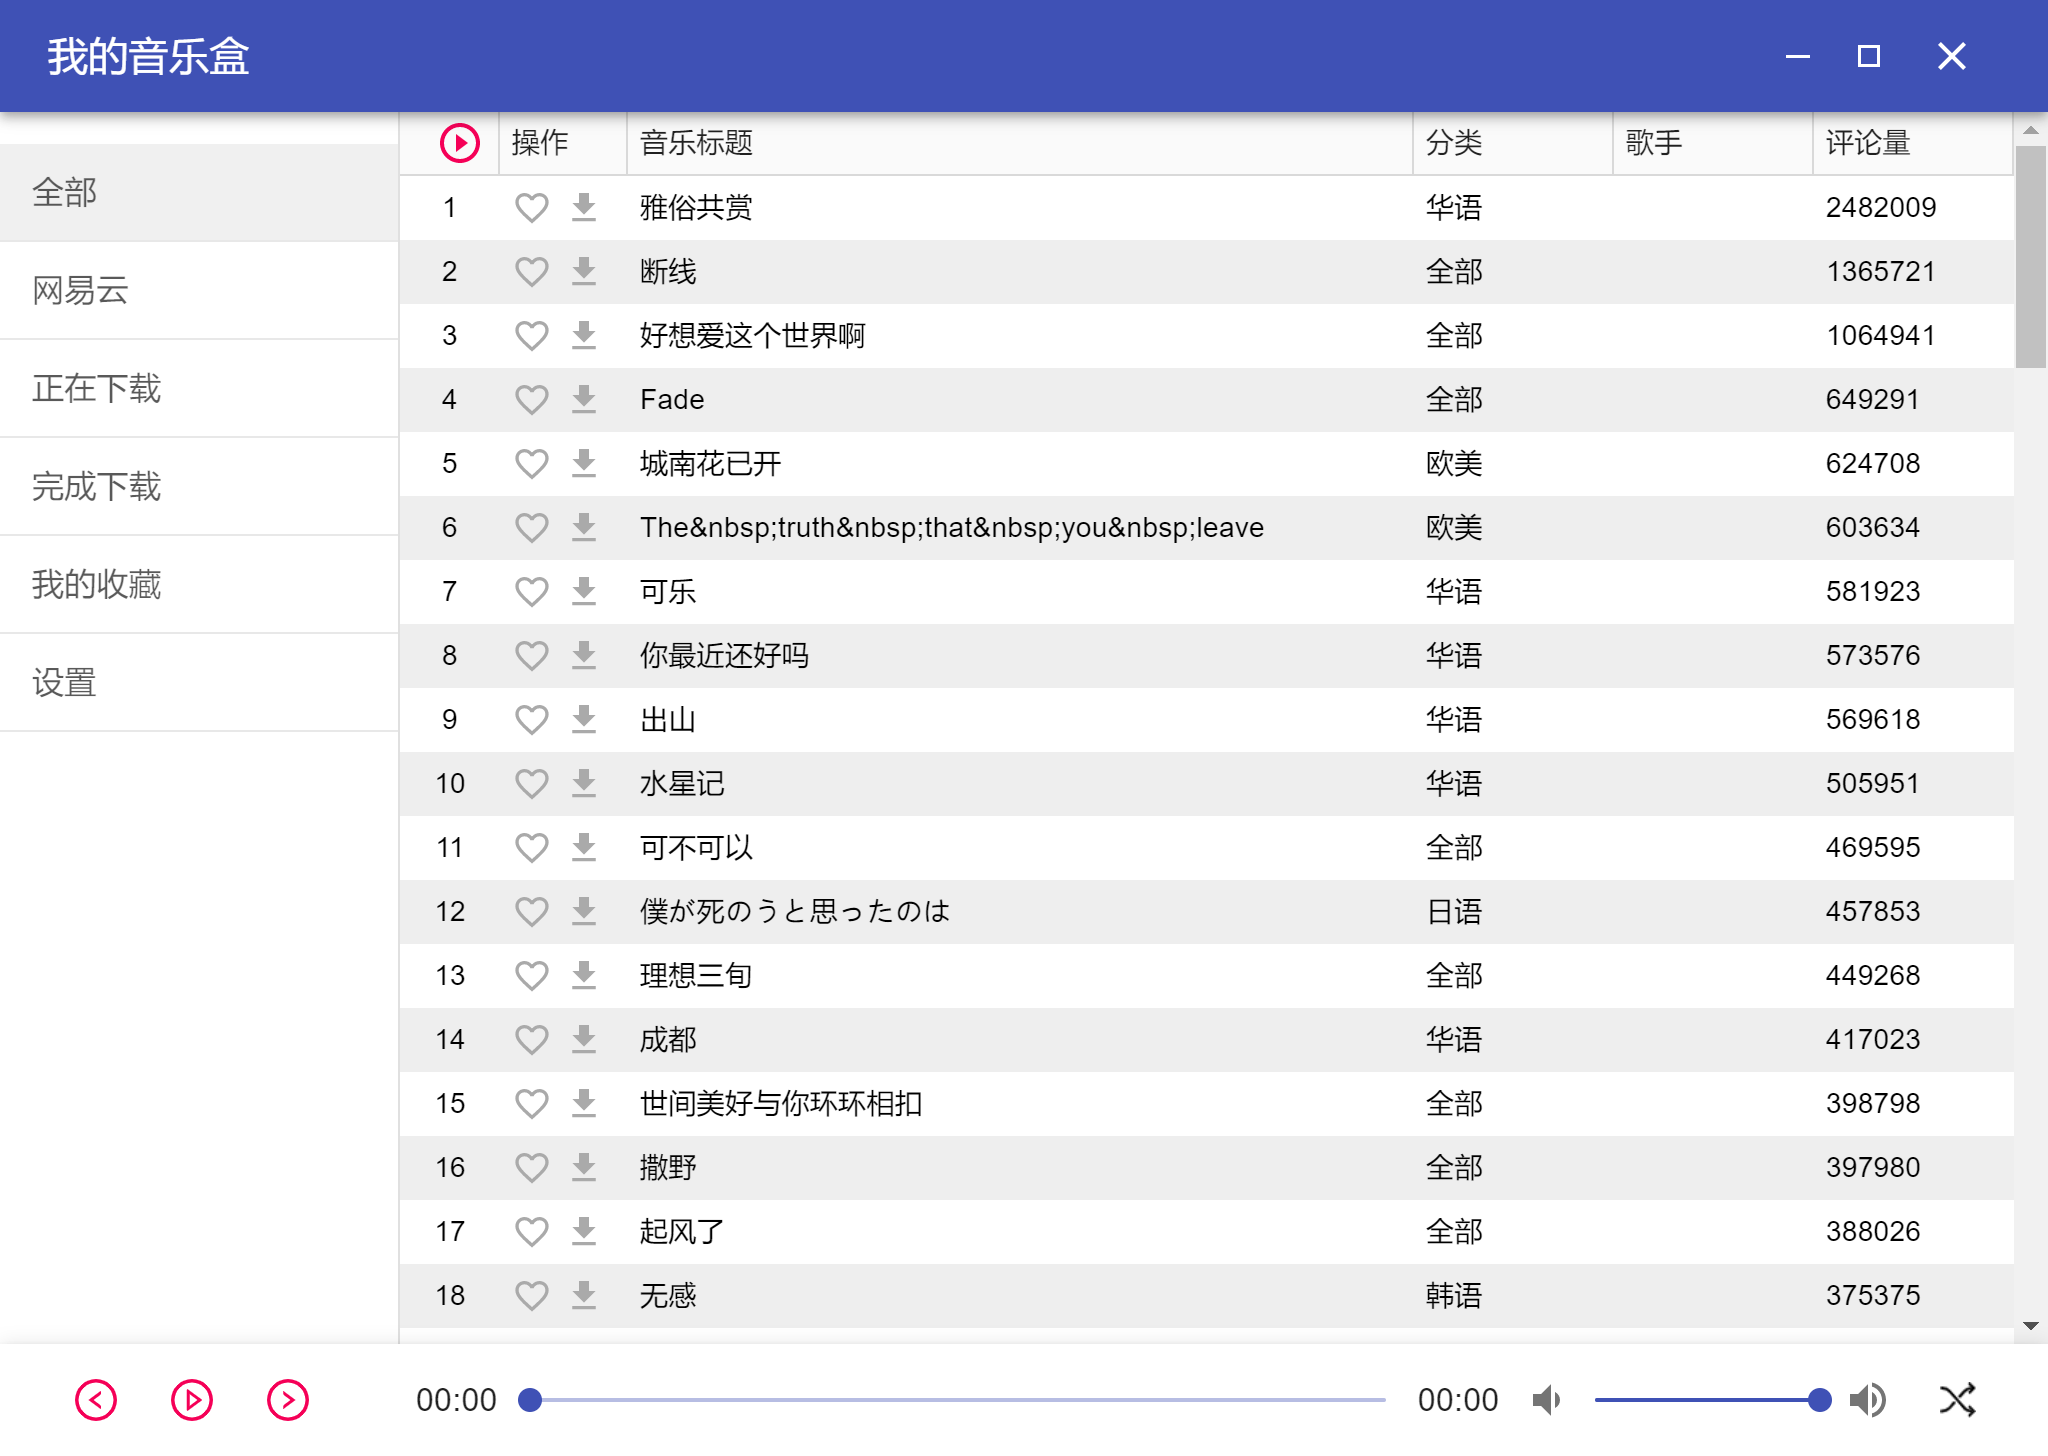Viewport: 2048px width, 1456px height.
Task: Click scrollbar down arrow
Action: coord(2031,1326)
